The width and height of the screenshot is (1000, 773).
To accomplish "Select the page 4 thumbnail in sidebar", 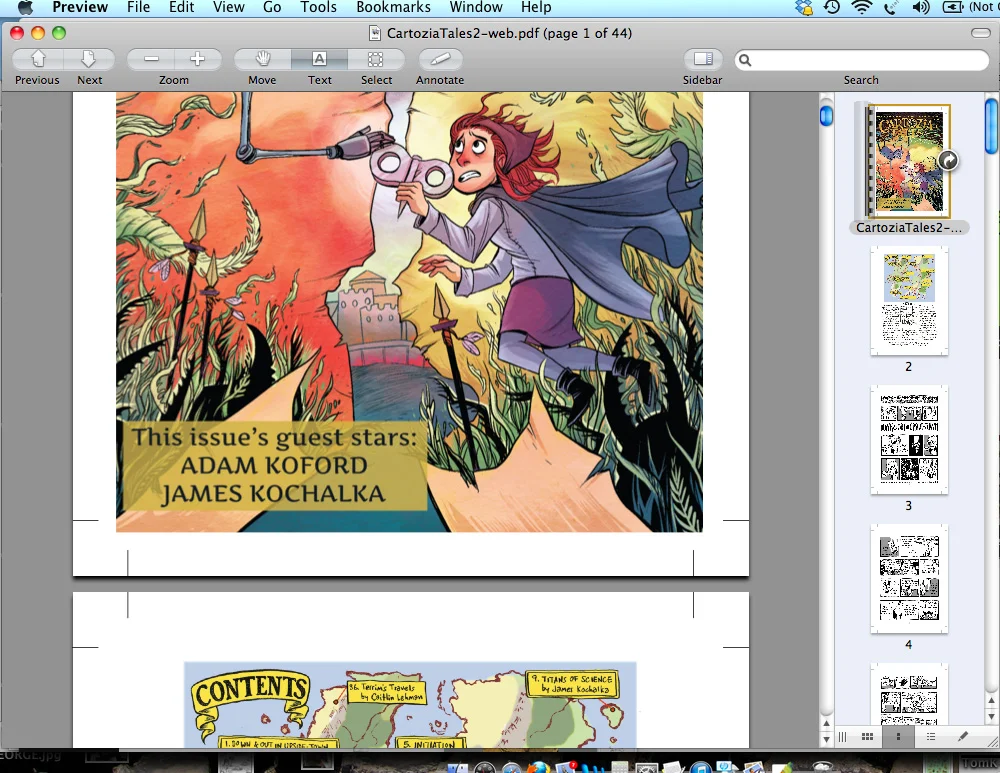I will pyautogui.click(x=909, y=578).
